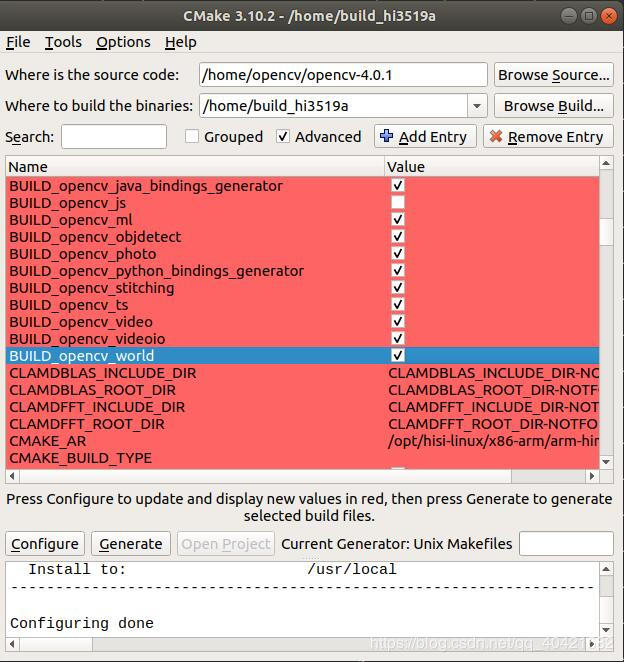624x662 pixels.
Task: Select the BUILD_opencv_stitching entry name
Action: click(x=92, y=288)
